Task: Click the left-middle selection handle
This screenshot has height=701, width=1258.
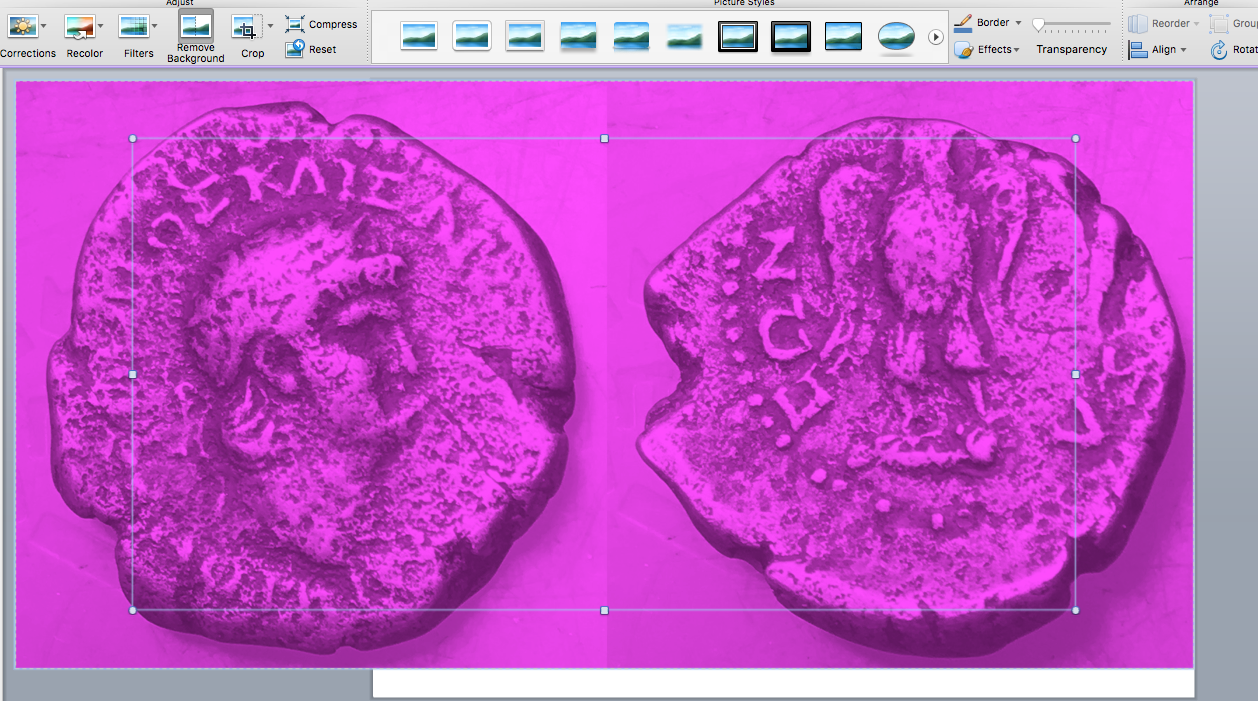Action: pyautogui.click(x=133, y=374)
